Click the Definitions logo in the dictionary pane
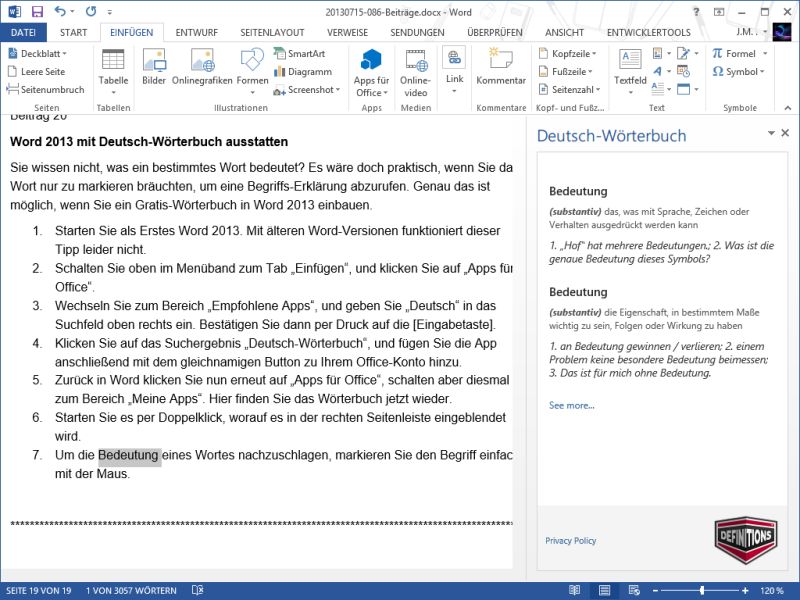Viewport: 800px width, 600px height. (x=746, y=539)
